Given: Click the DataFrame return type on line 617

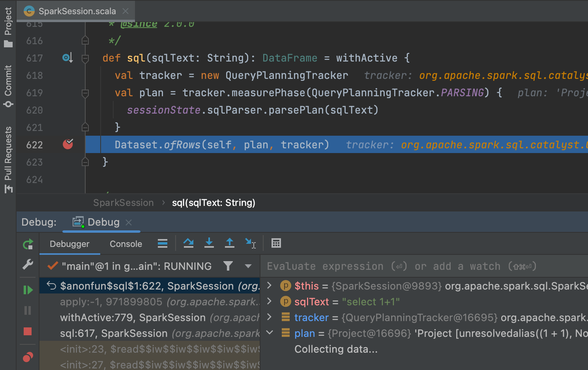Looking at the screenshot, I should tap(290, 58).
